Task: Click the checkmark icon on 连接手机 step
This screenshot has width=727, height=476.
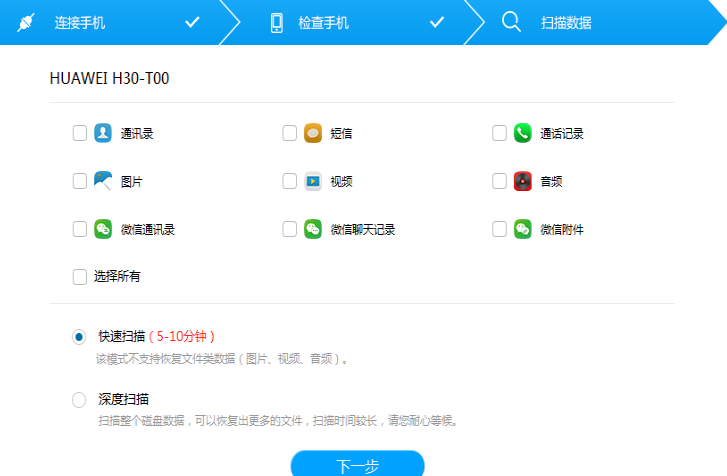Action: (192, 22)
